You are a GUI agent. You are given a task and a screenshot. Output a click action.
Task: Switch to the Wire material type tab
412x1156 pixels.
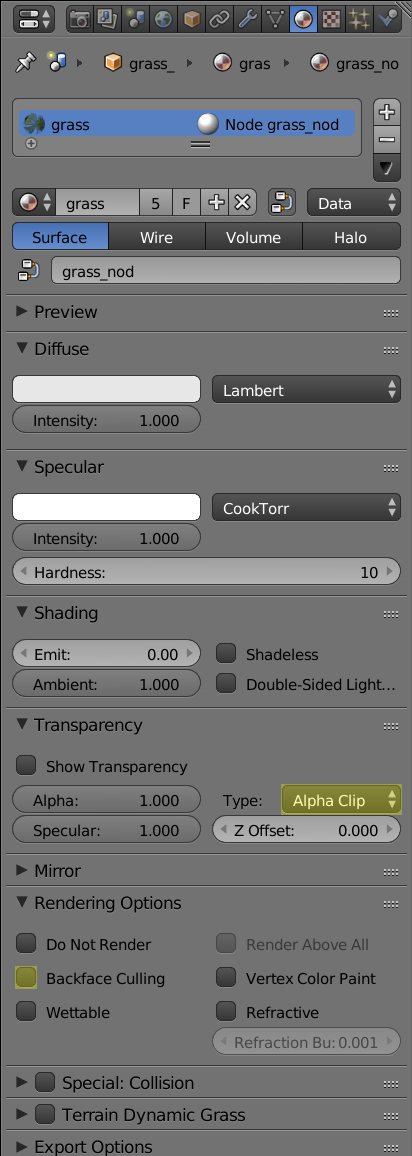156,237
